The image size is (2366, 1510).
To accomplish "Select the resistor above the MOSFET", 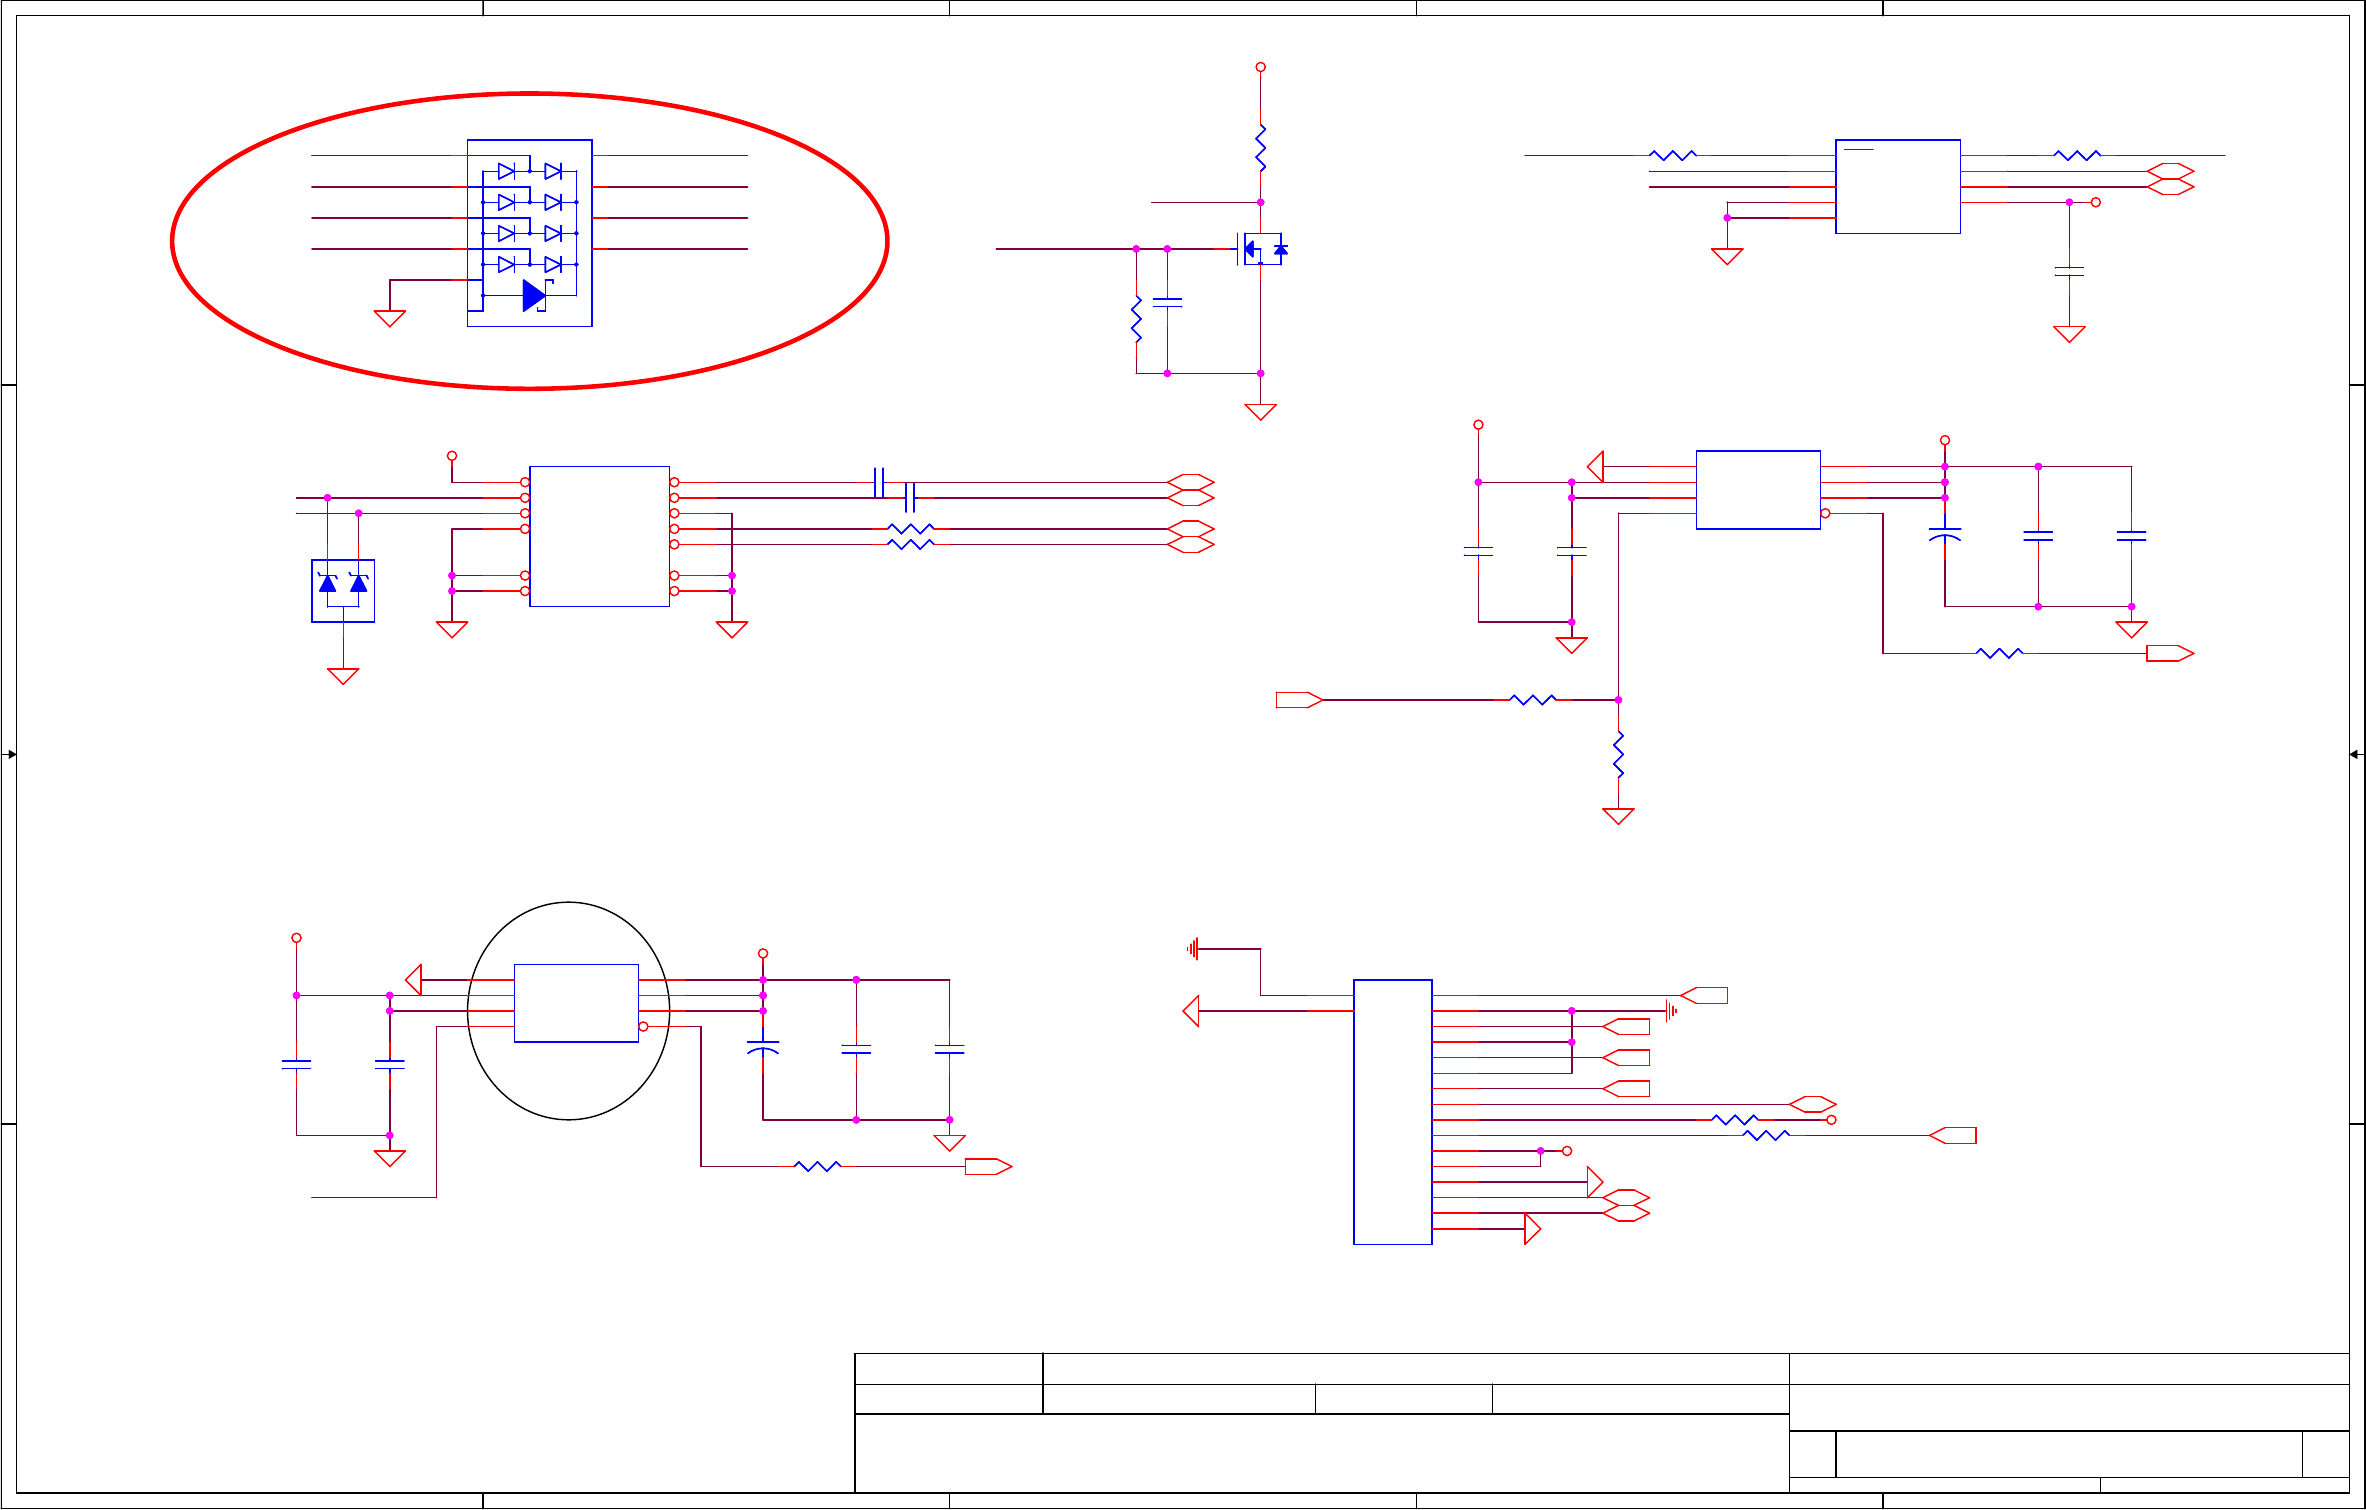I will tap(1260, 148).
